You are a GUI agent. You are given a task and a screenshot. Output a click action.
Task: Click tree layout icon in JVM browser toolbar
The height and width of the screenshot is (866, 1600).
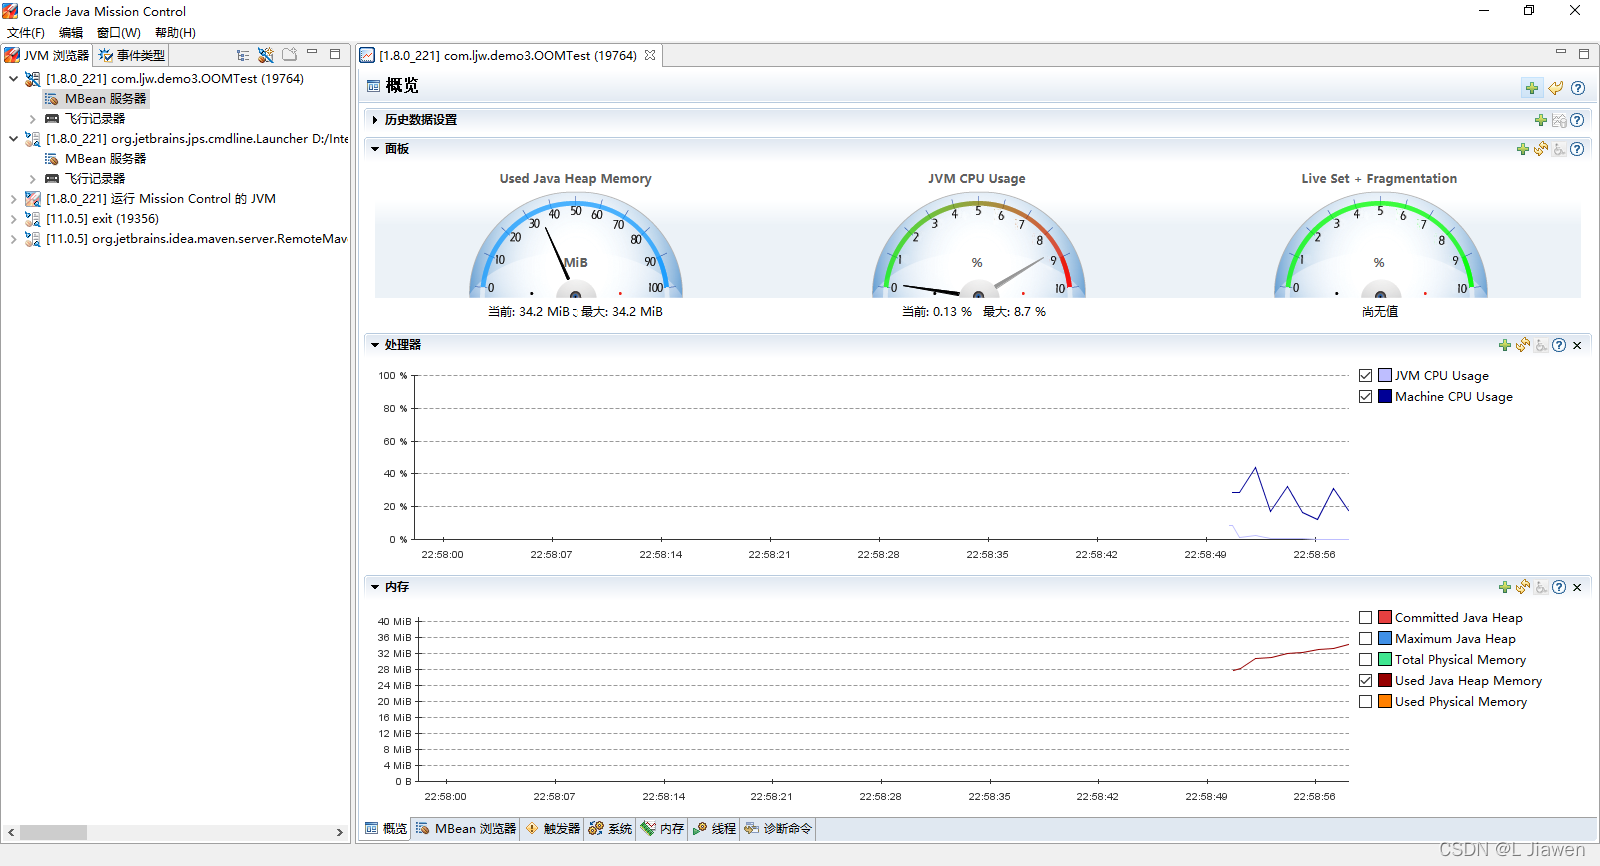pyautogui.click(x=243, y=55)
